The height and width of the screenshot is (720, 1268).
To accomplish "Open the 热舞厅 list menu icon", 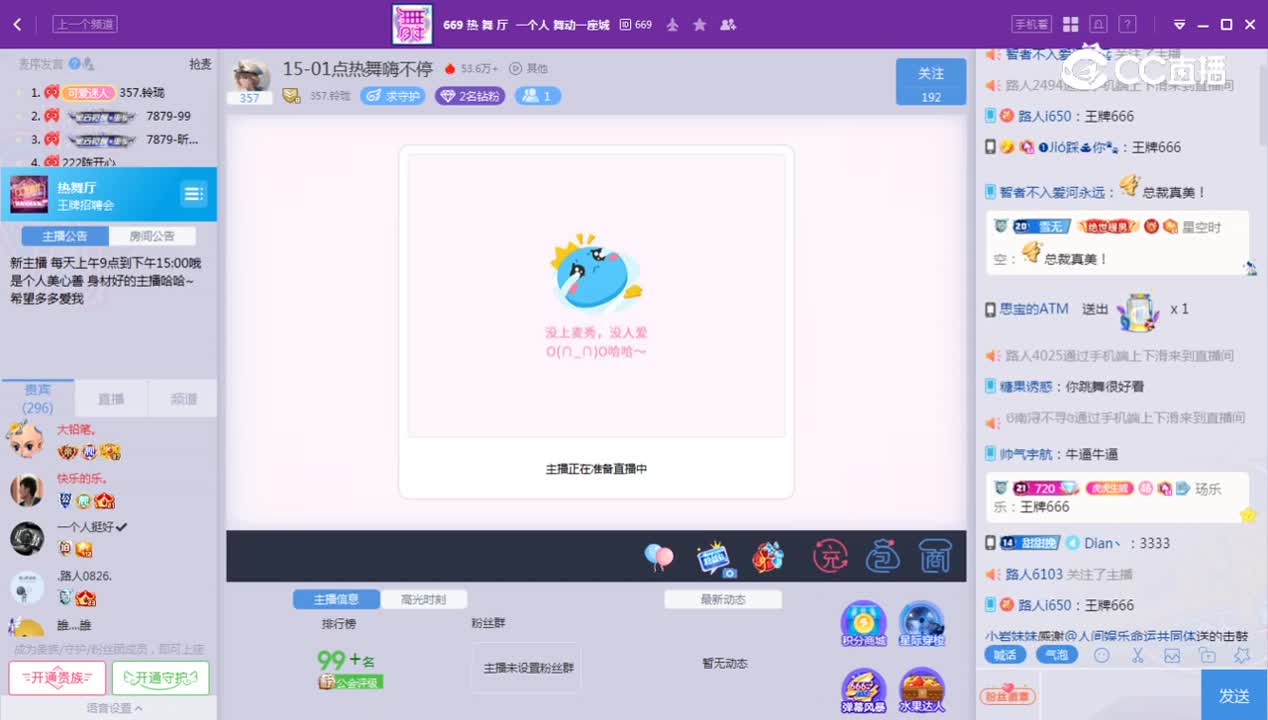I will pos(194,193).
